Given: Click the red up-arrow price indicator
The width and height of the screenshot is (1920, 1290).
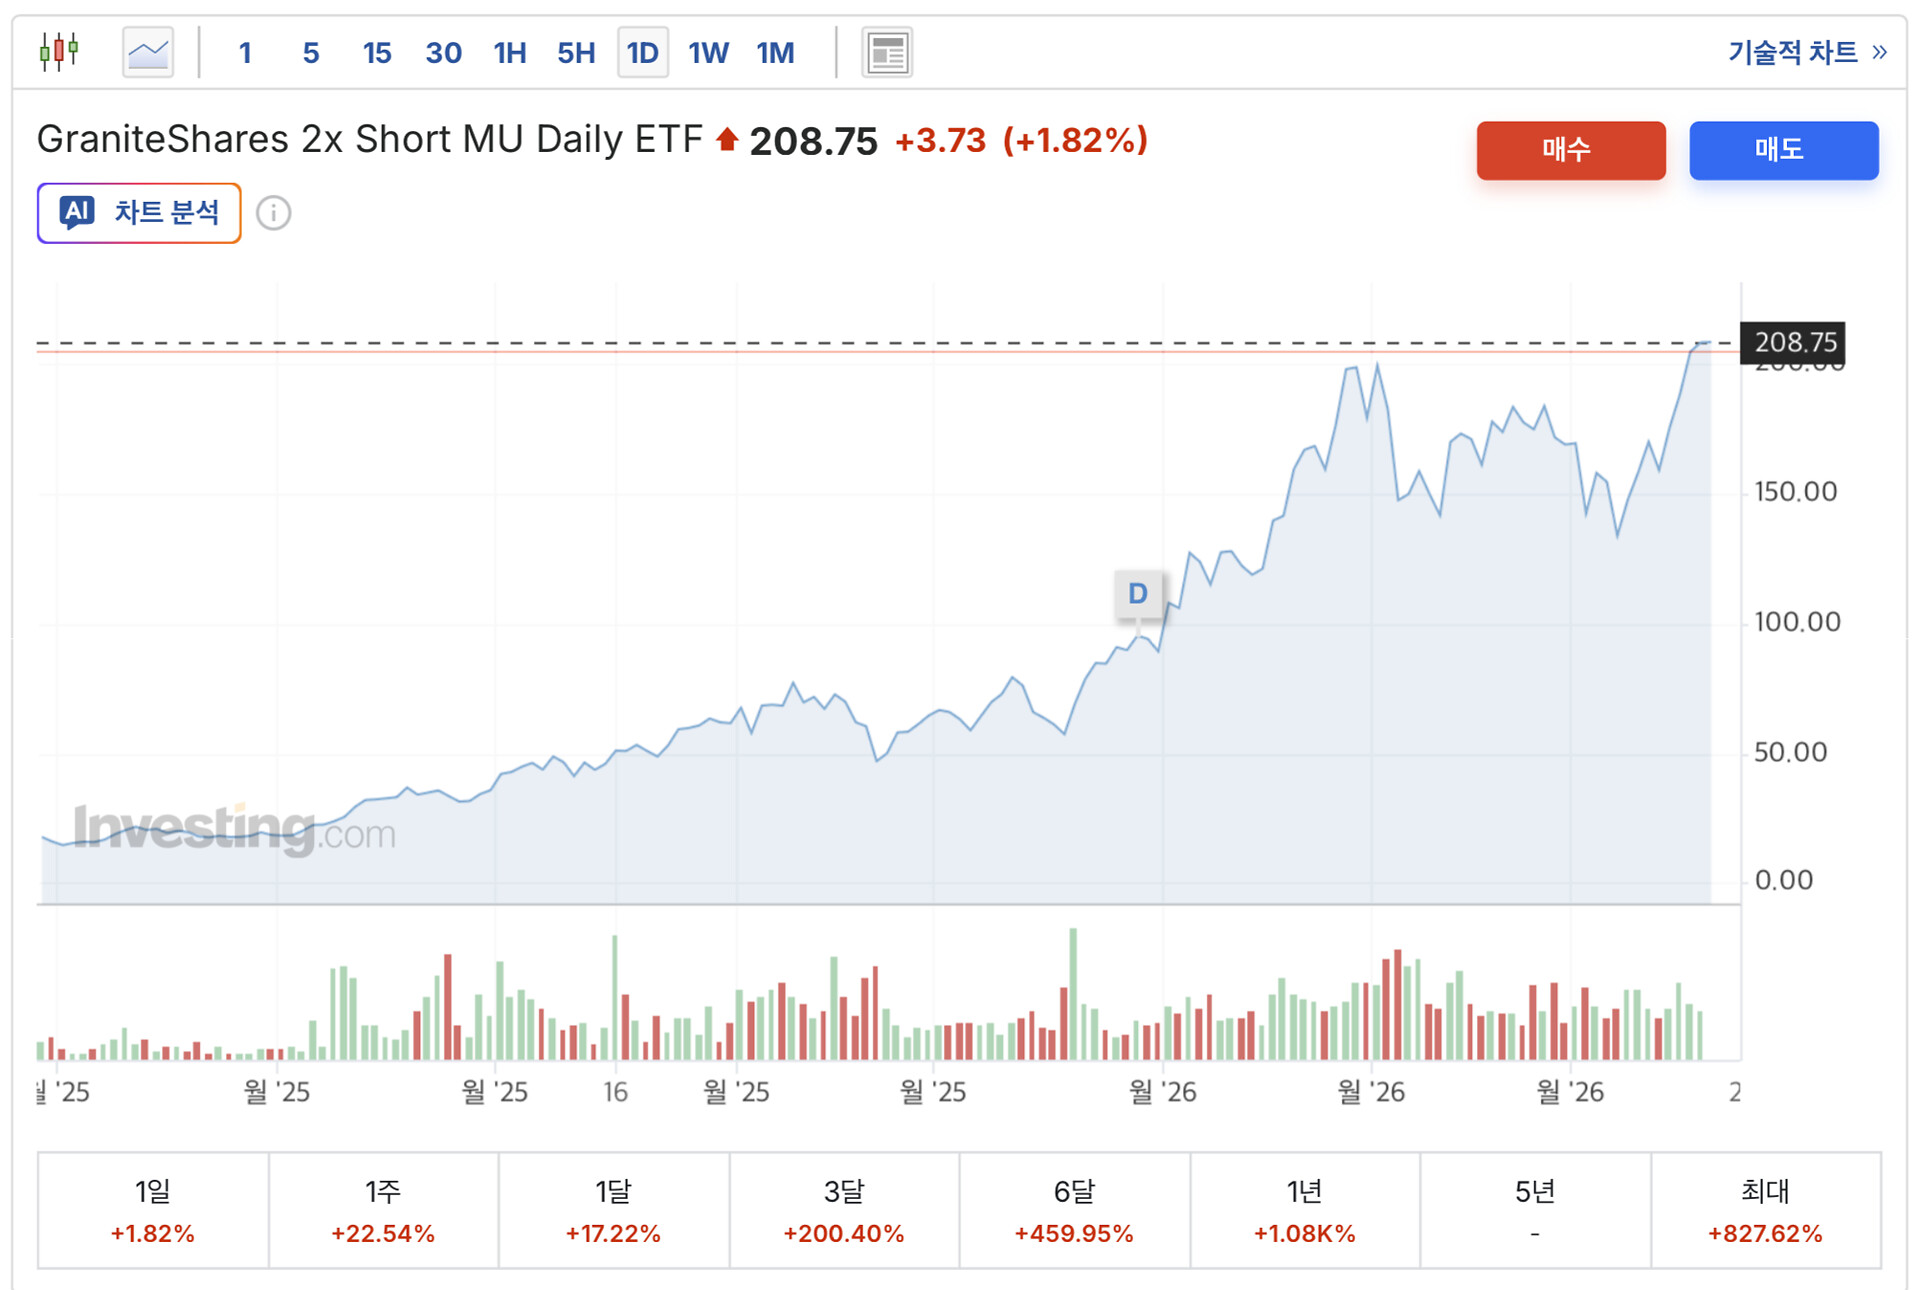Looking at the screenshot, I should [x=727, y=140].
